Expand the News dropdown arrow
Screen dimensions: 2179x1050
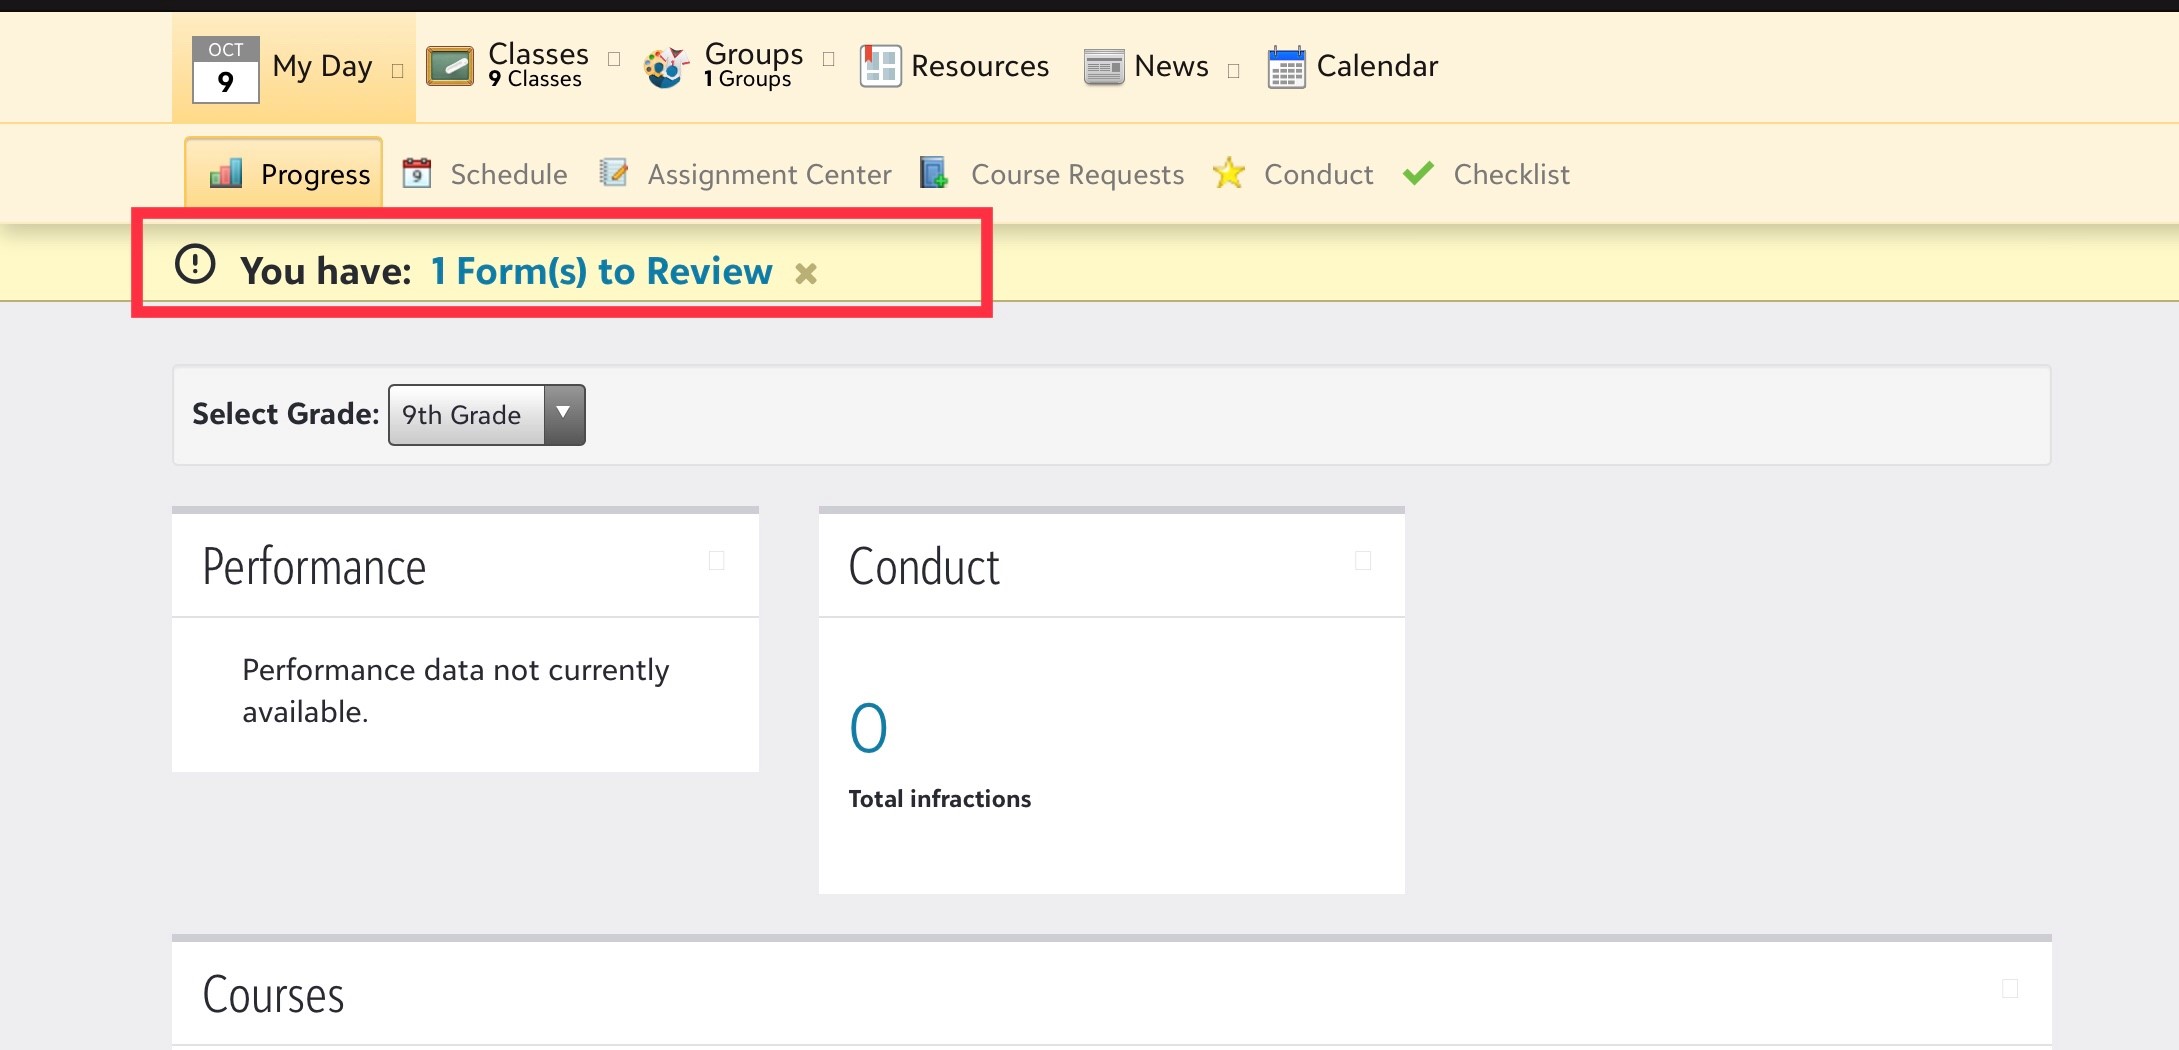point(1233,71)
